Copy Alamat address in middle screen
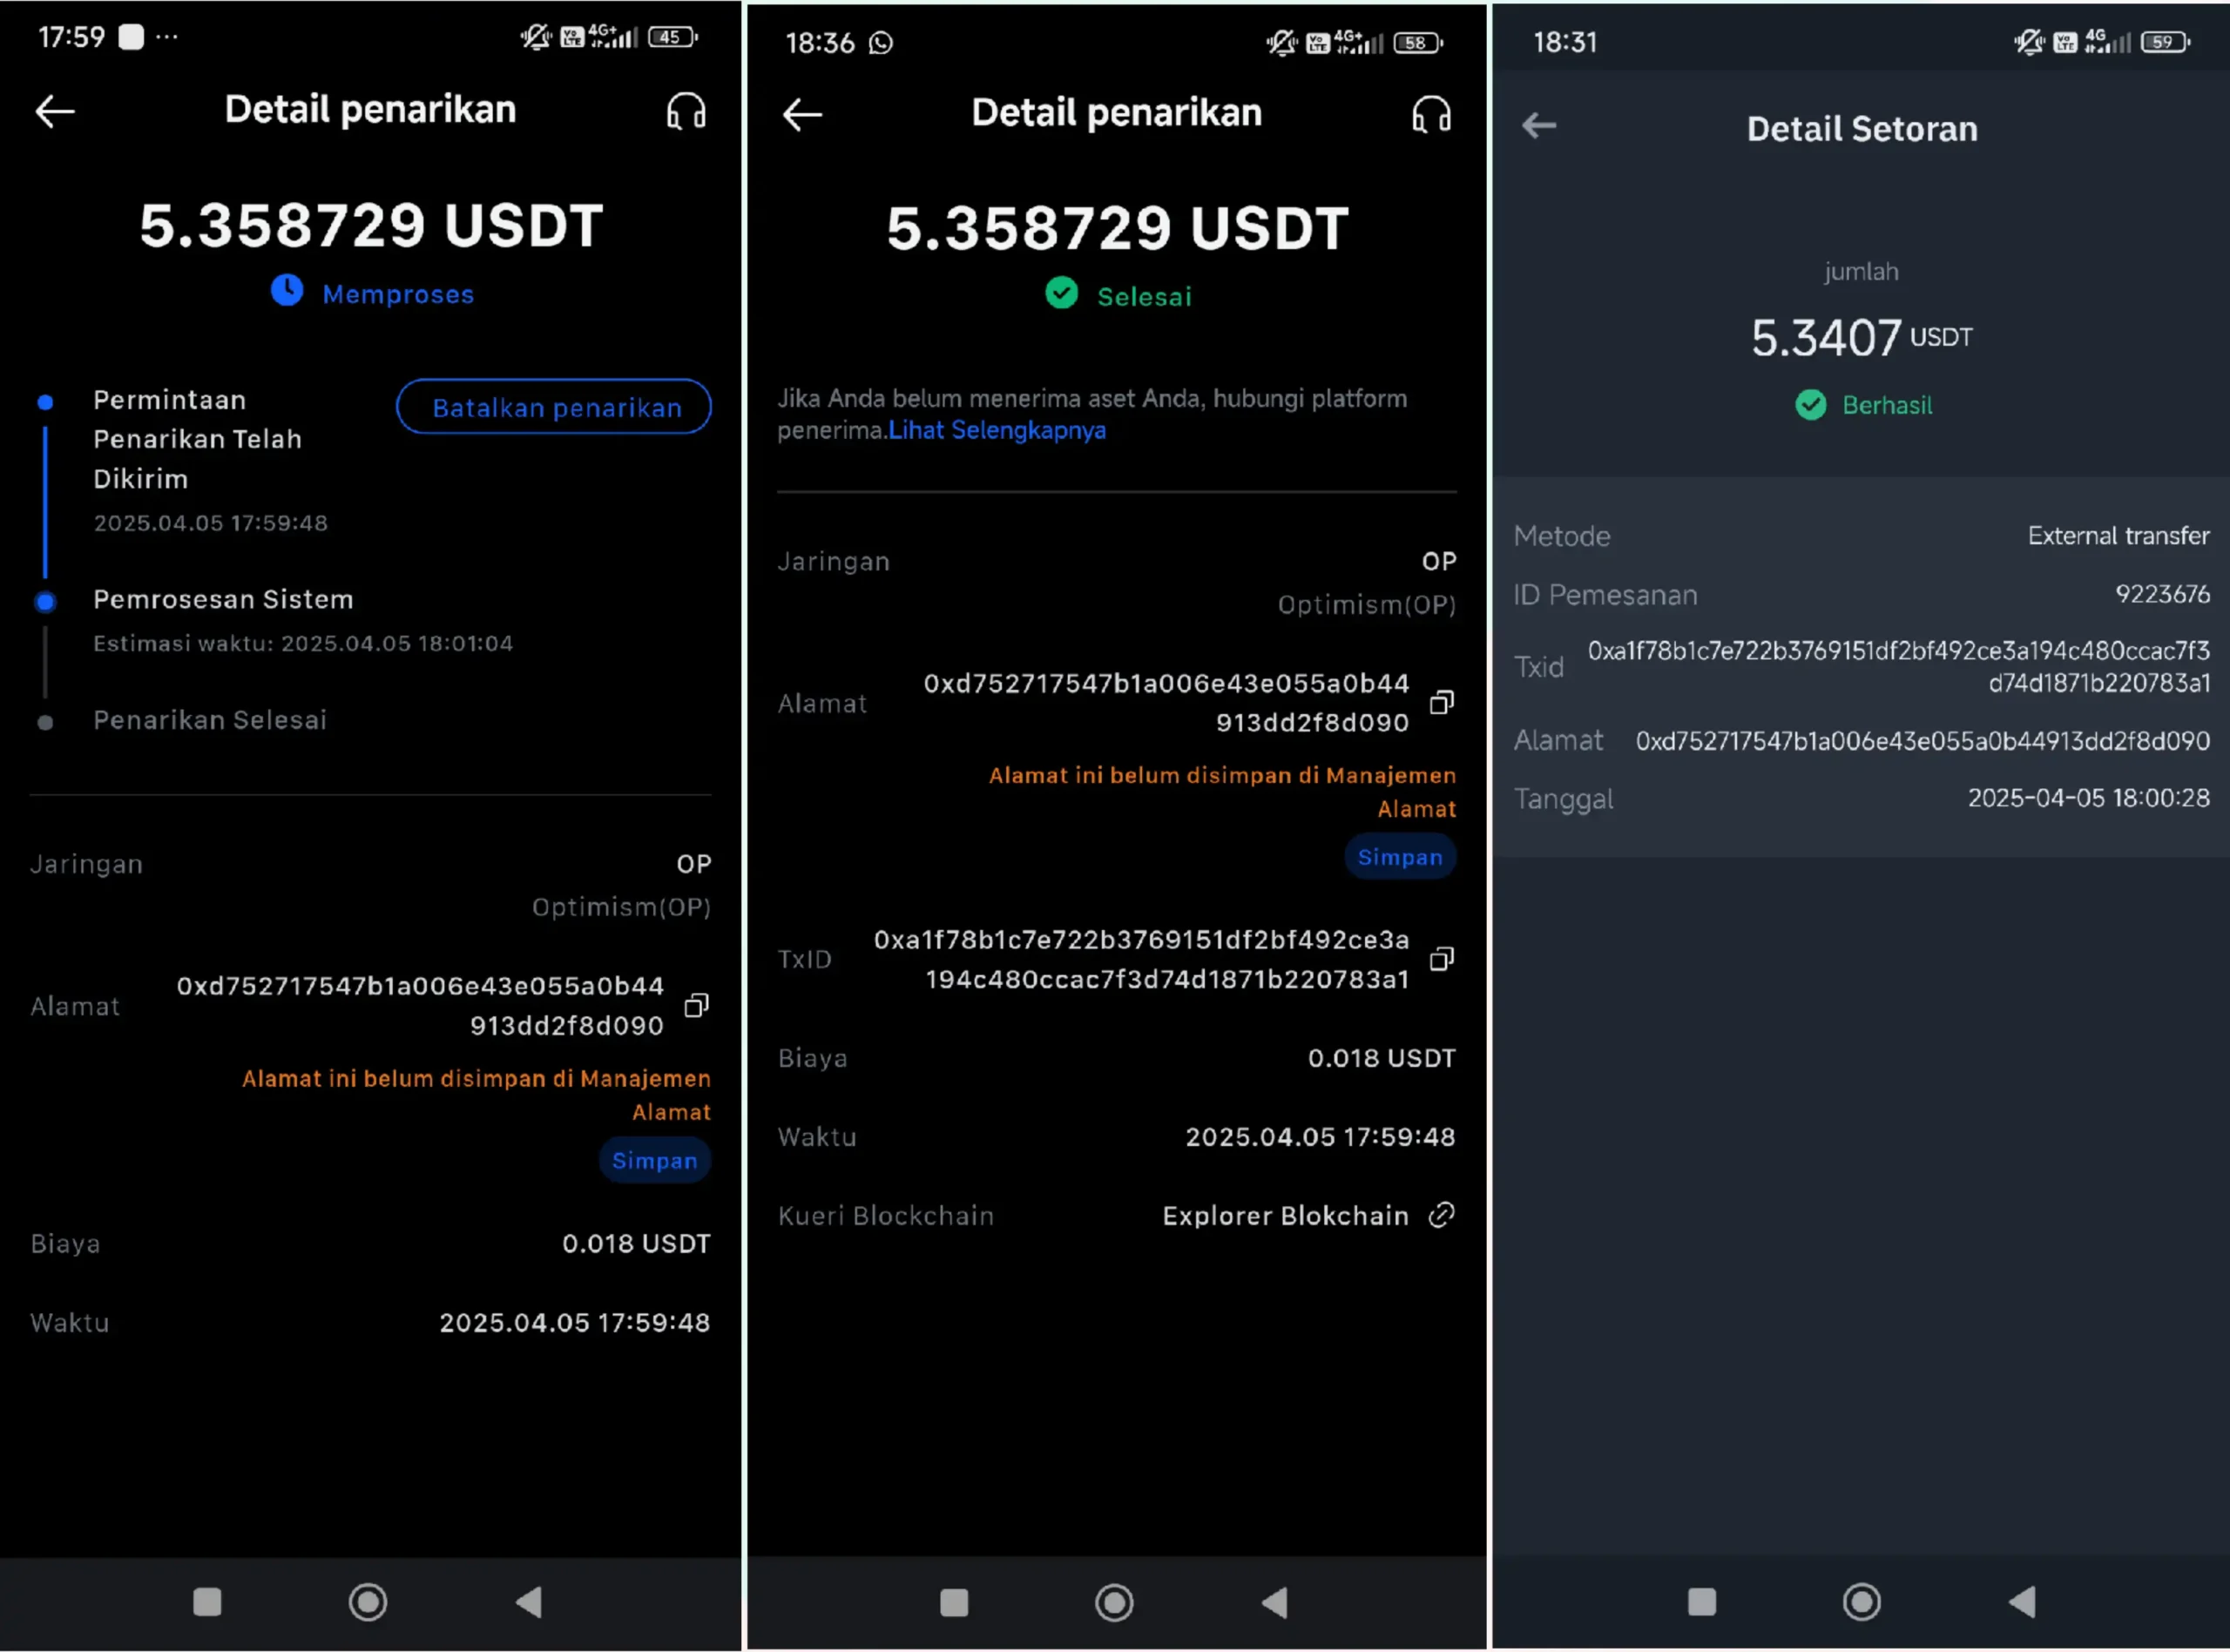 (1441, 703)
